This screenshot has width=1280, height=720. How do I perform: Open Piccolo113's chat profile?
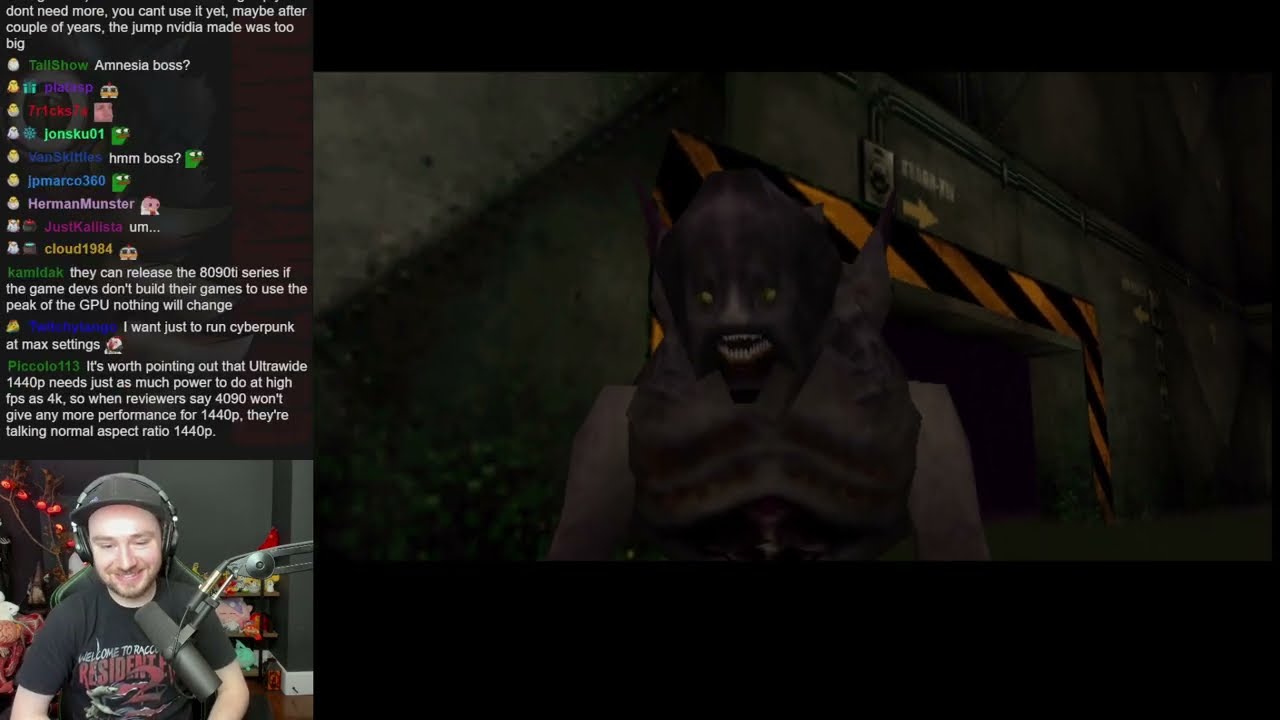[x=44, y=367]
